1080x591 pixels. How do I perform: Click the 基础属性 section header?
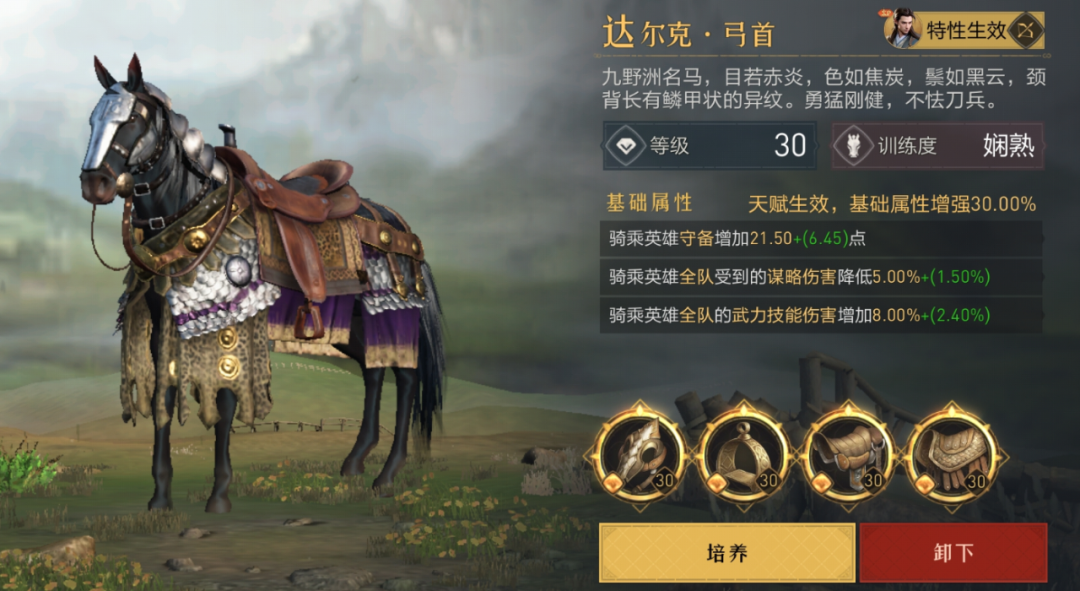click(x=649, y=203)
